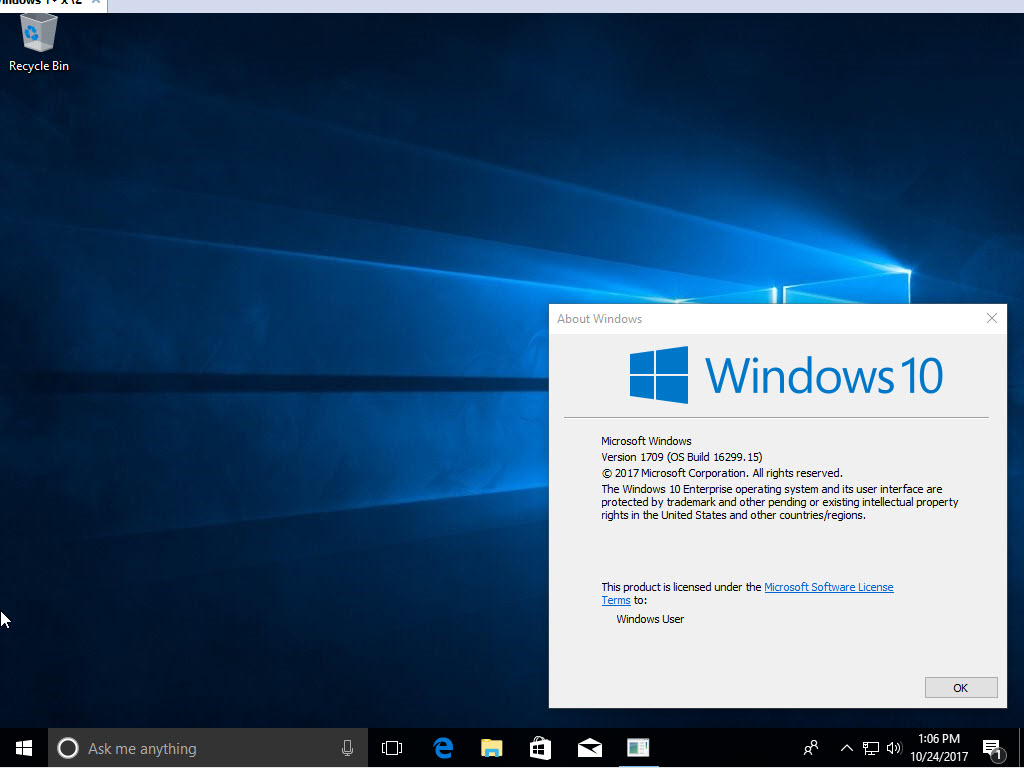The width and height of the screenshot is (1024, 768).
Task: Open the People icon in tray
Action: tap(811, 748)
